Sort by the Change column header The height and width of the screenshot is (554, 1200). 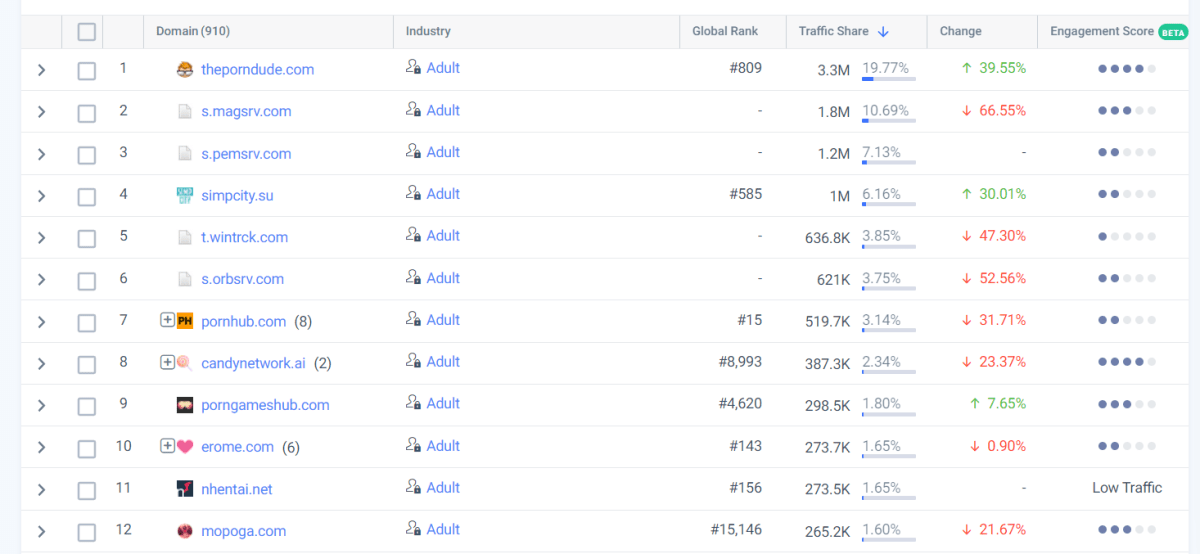[960, 32]
